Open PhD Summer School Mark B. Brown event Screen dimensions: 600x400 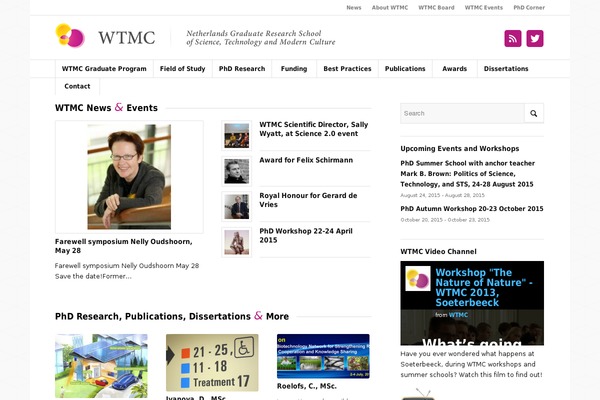468,174
